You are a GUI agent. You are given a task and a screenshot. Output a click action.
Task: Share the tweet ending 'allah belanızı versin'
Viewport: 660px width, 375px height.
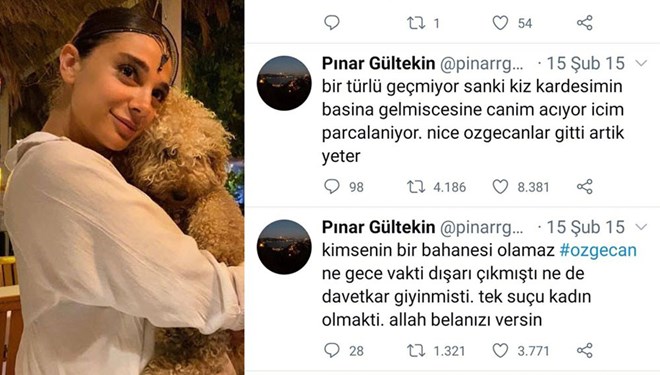(x=585, y=350)
